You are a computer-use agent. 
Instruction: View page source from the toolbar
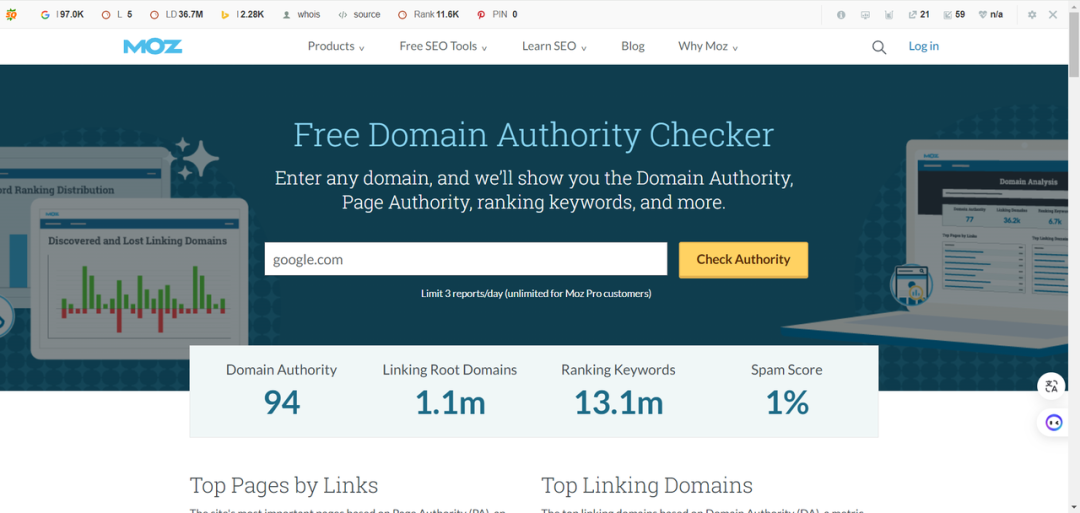tap(360, 14)
